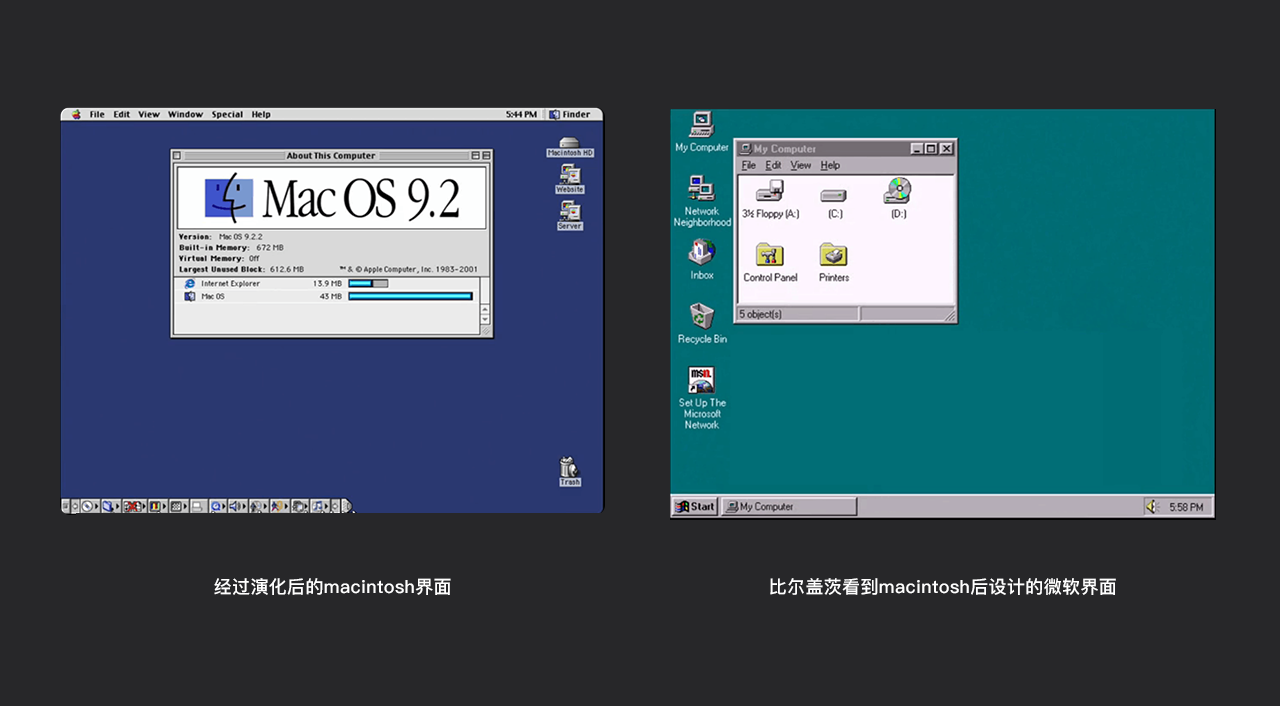Viewport: 1280px width, 706px height.
Task: Open Edit menu in My Computer window
Action: [773, 165]
